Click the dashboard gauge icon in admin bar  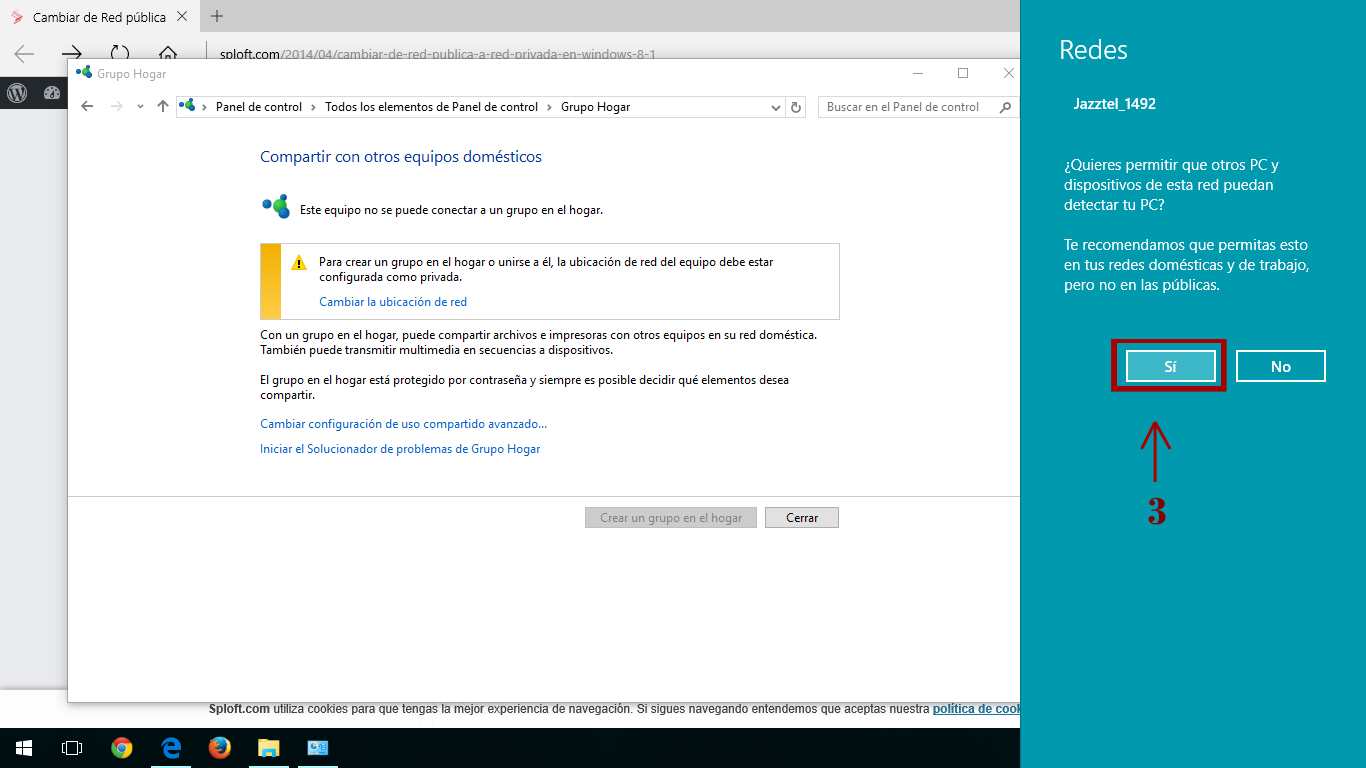click(52, 93)
